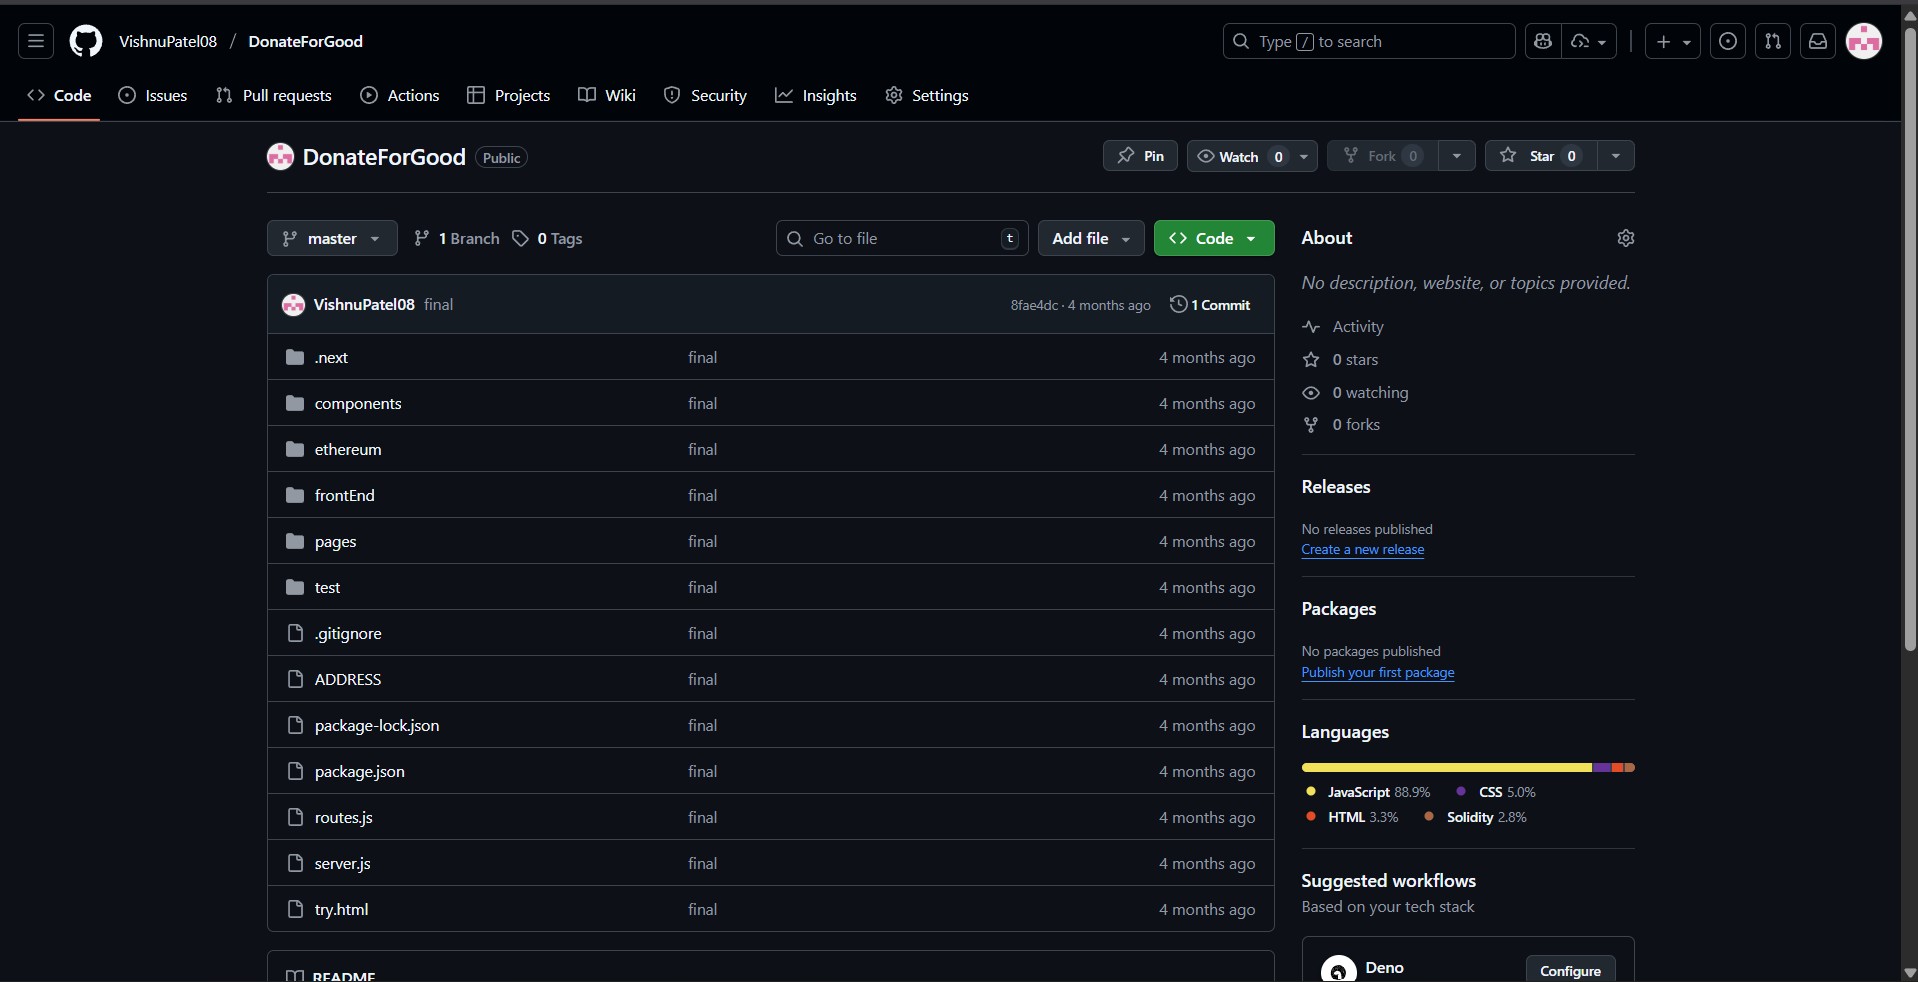Open the Copilot chat icon
The image size is (1918, 982).
point(1543,41)
